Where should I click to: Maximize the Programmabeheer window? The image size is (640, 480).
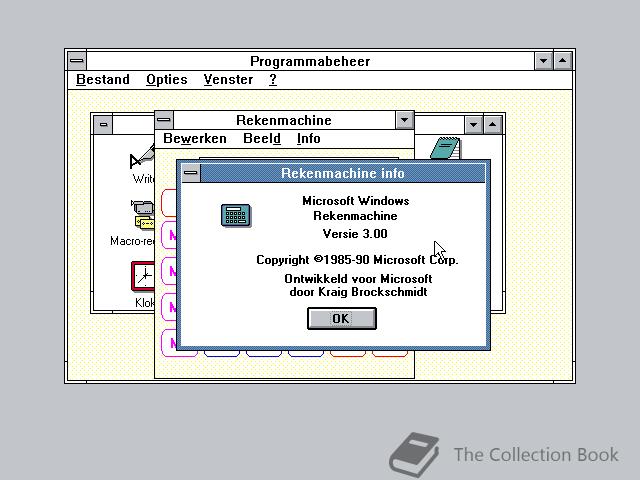562,61
